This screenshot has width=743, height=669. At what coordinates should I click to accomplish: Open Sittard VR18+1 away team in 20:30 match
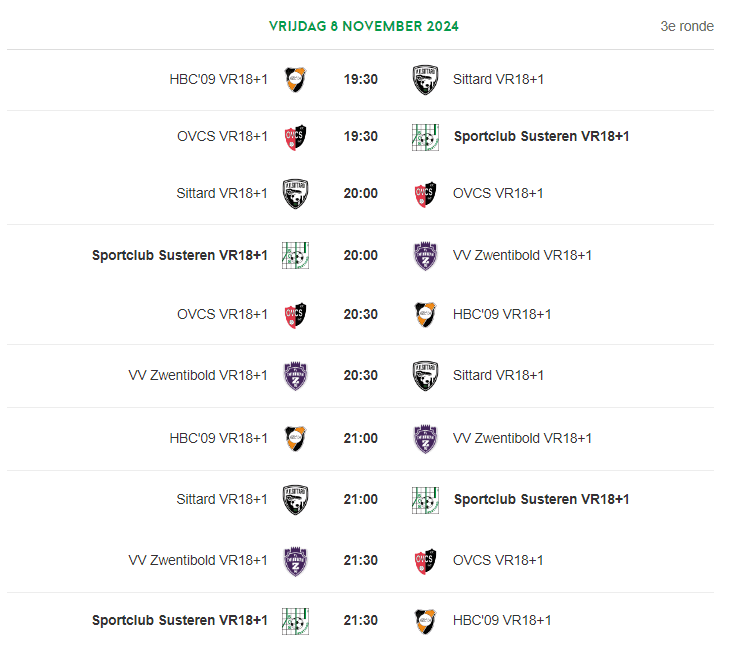pos(498,375)
